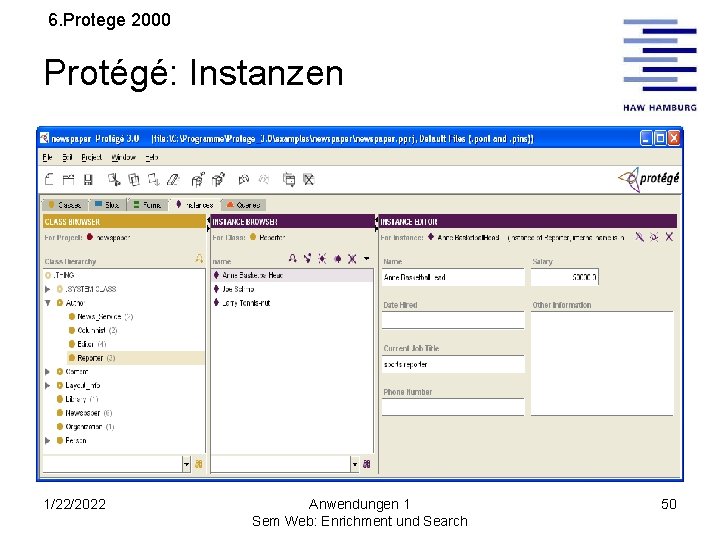Click View References icon in Instance Browser
720x540 pixels.
pos(292,259)
